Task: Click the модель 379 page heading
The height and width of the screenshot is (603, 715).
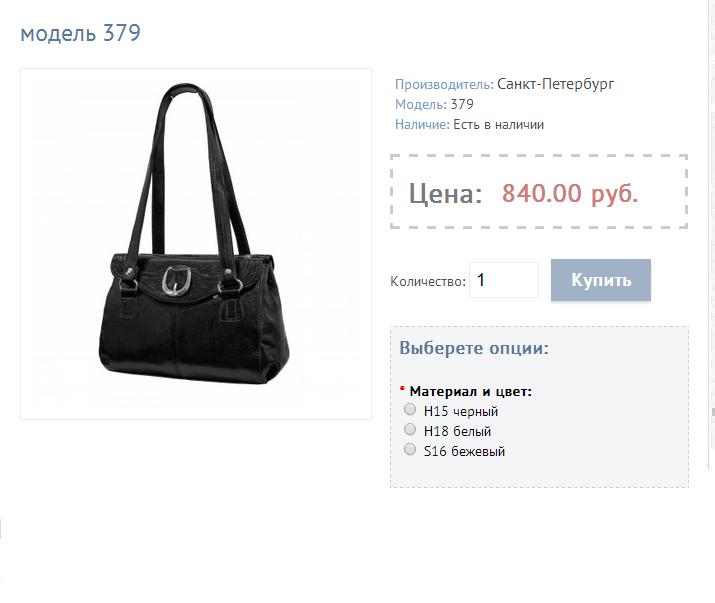Action: coord(81,33)
